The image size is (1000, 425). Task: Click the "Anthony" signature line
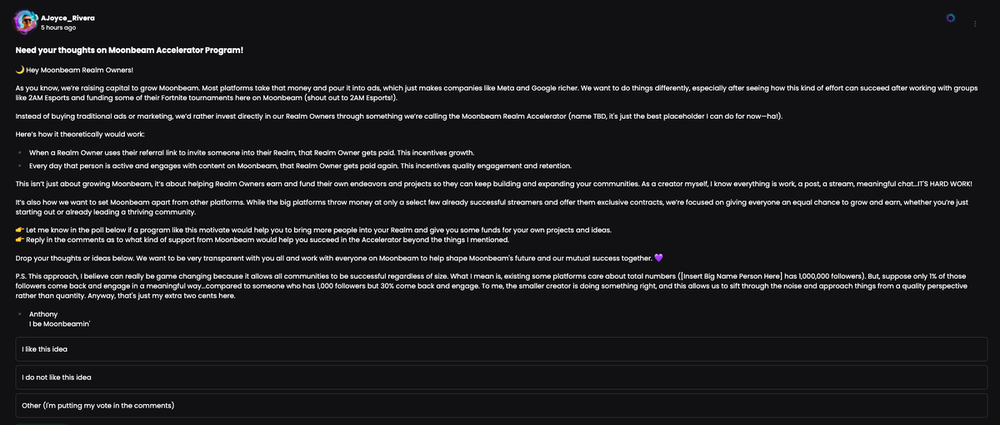[43, 314]
